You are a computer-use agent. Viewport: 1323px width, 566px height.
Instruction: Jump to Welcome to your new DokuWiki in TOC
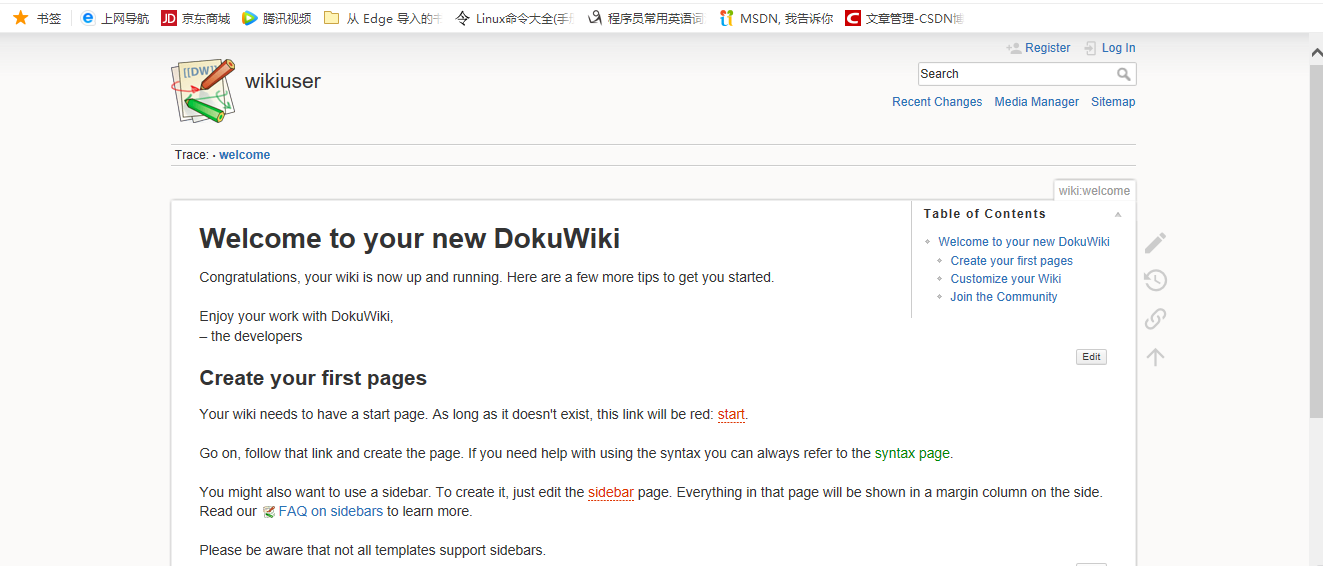pos(1024,242)
